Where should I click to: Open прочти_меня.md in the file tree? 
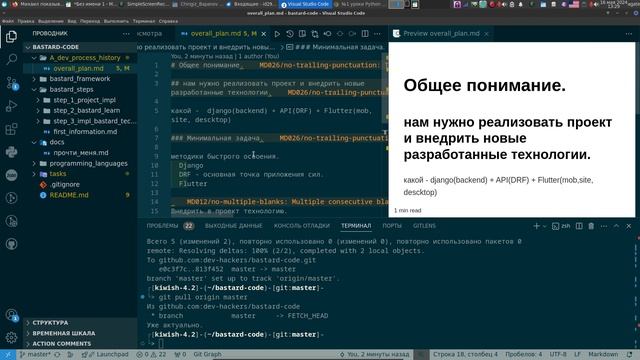(x=80, y=153)
